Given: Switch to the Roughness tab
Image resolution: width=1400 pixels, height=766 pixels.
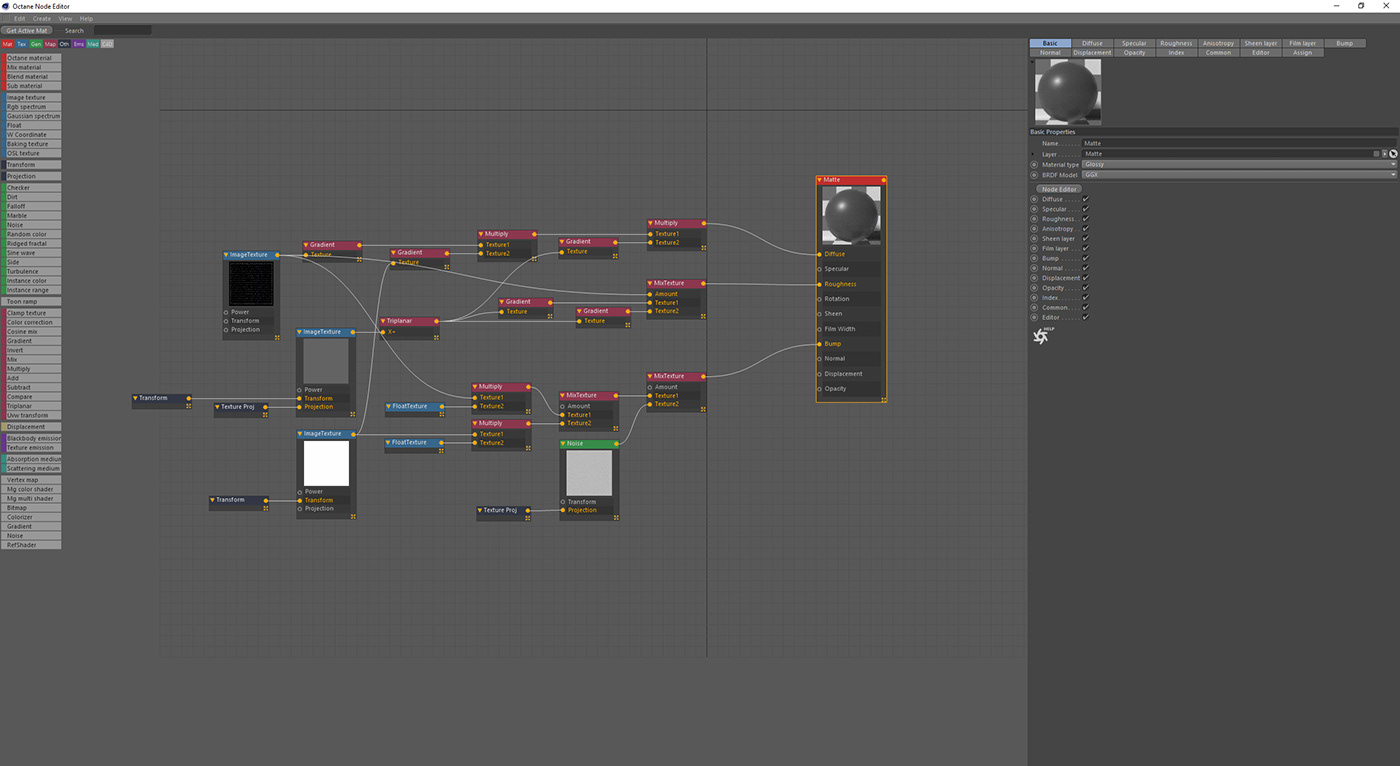Looking at the screenshot, I should pos(1176,43).
